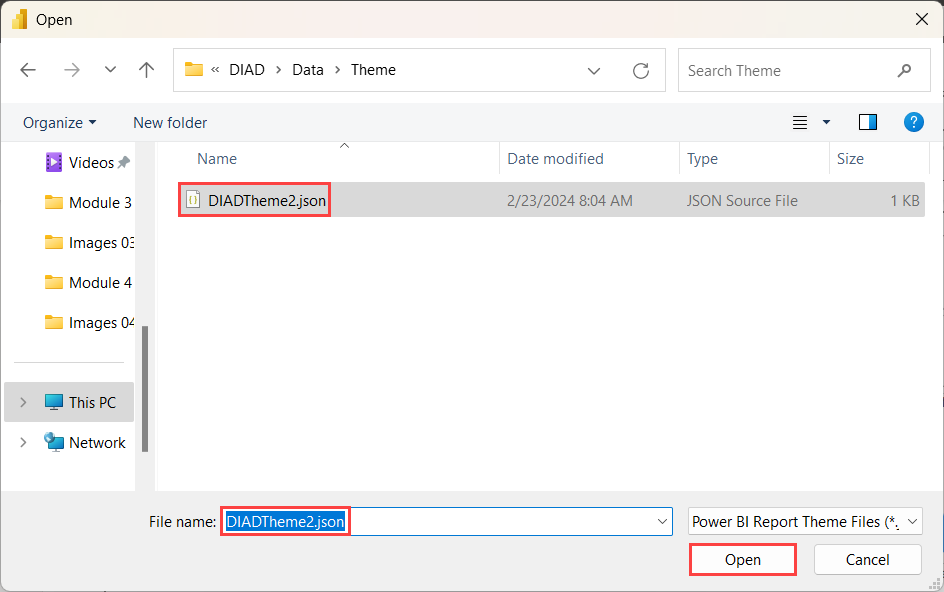Screen dimensions: 944x592
Task: Expand the Network node
Action: pos(23,442)
